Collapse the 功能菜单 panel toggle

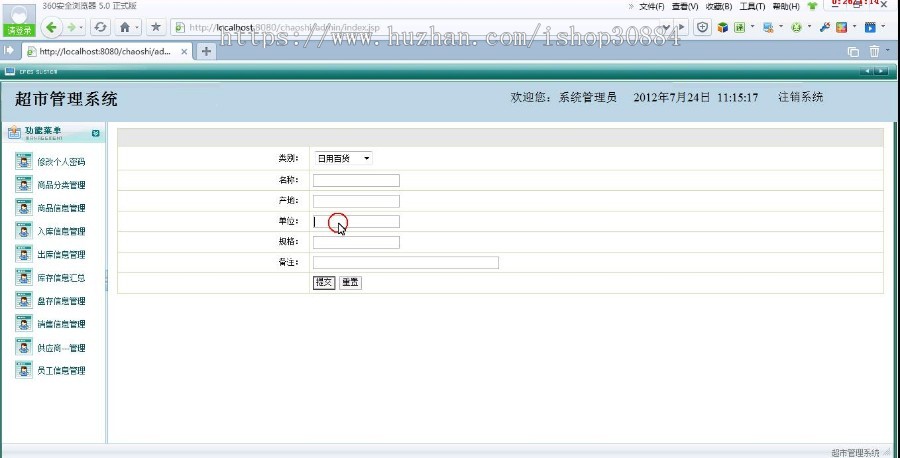pyautogui.click(x=95, y=133)
